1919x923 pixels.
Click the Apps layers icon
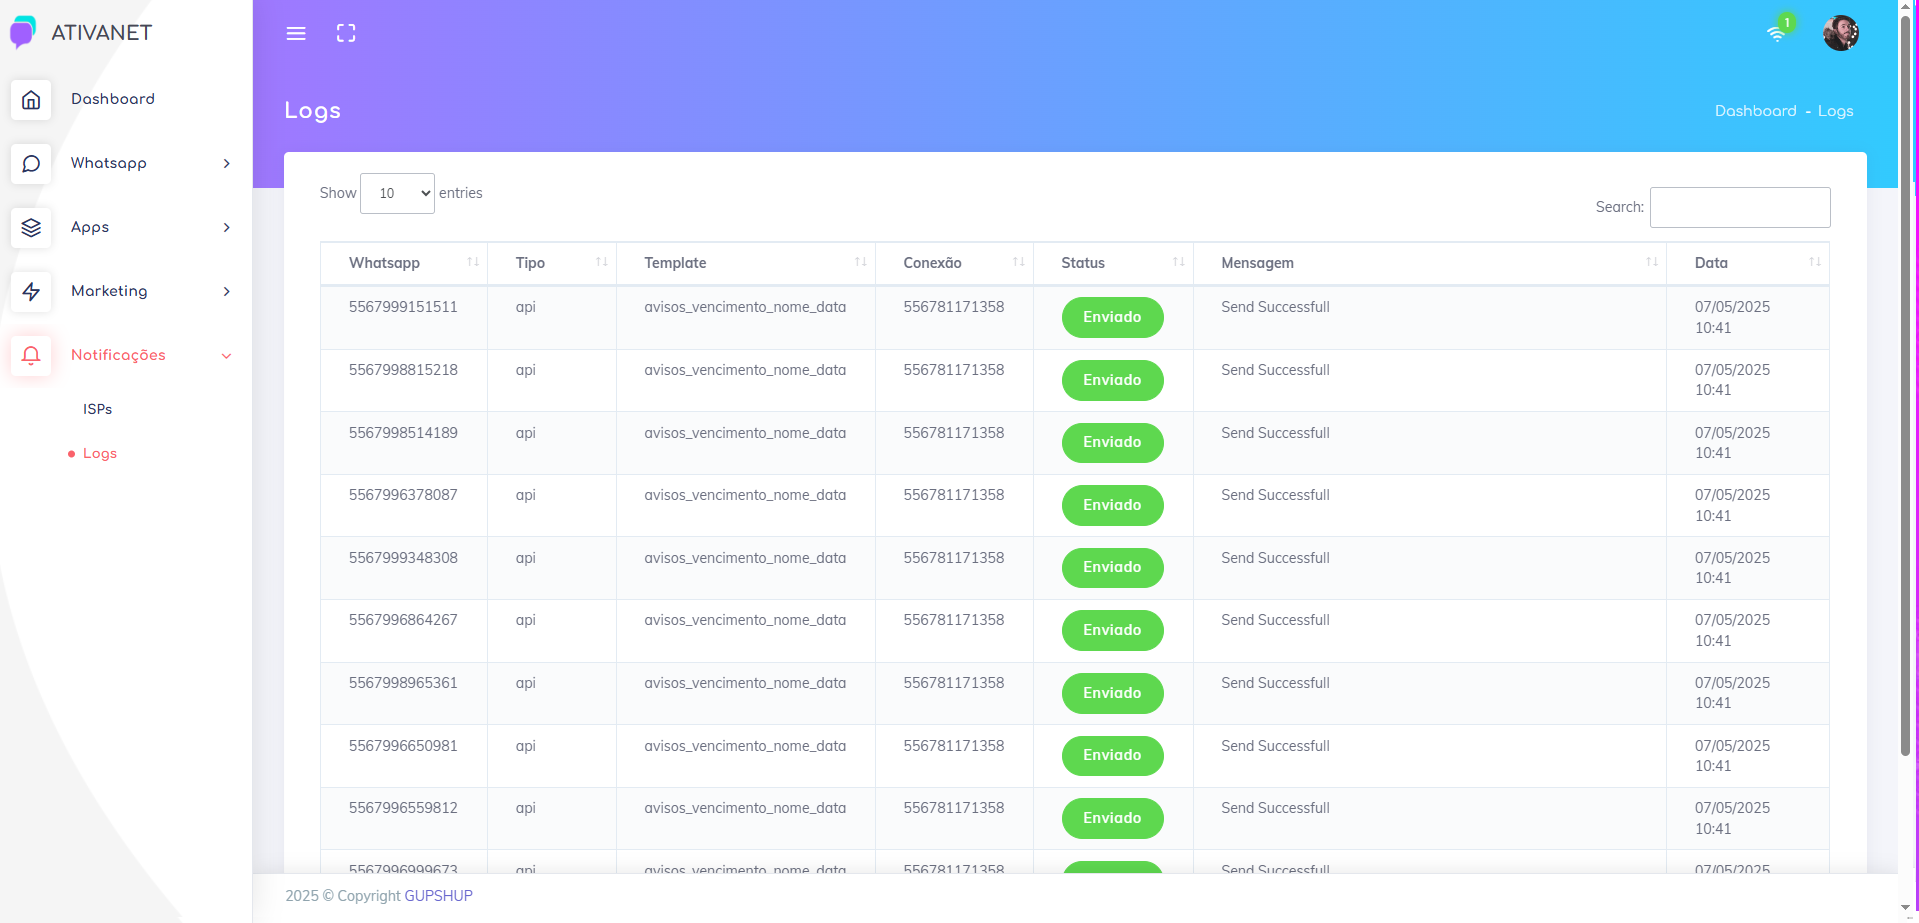click(x=31, y=227)
